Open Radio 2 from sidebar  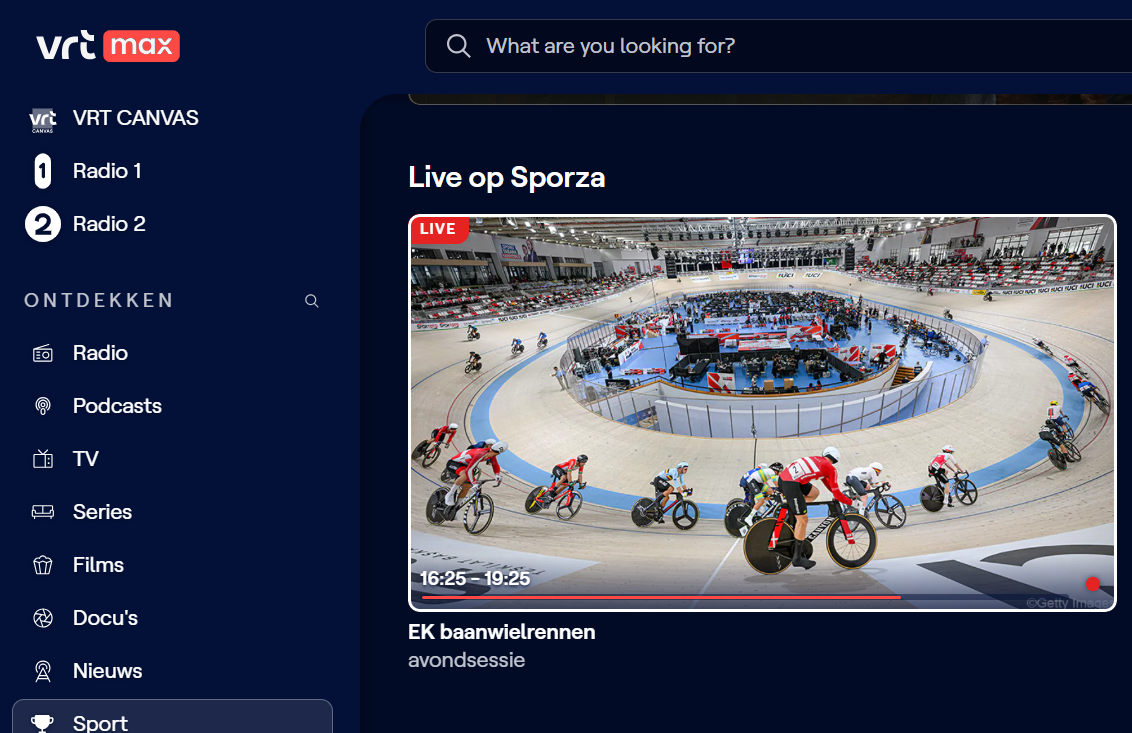(x=109, y=224)
